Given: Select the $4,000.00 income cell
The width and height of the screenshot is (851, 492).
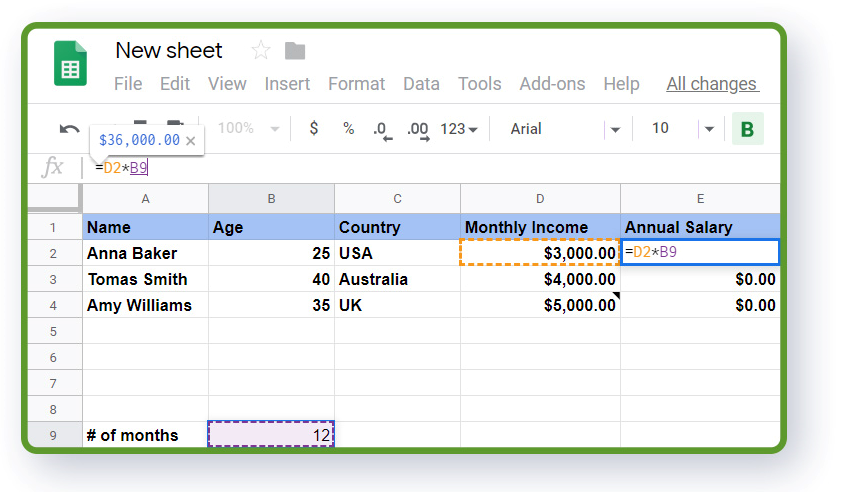Looking at the screenshot, I should 540,279.
